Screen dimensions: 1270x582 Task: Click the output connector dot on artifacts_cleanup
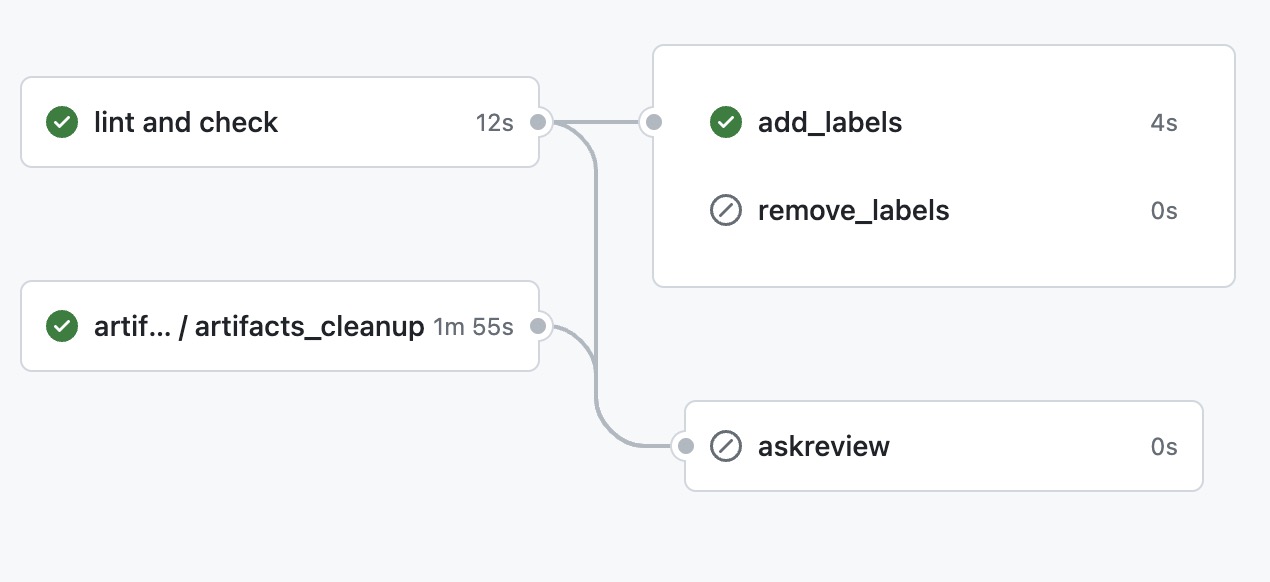coord(538,326)
